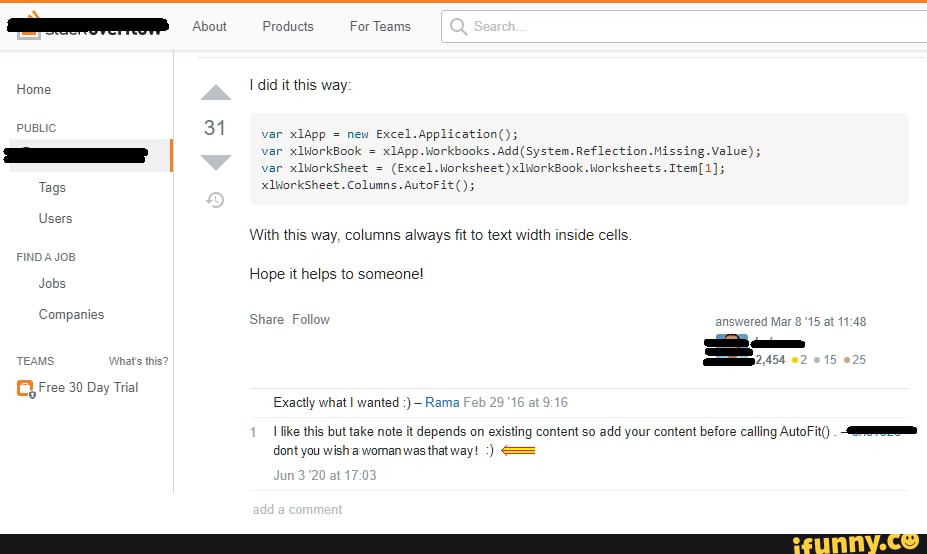Share this answer
The height and width of the screenshot is (554, 927).
coord(267,320)
